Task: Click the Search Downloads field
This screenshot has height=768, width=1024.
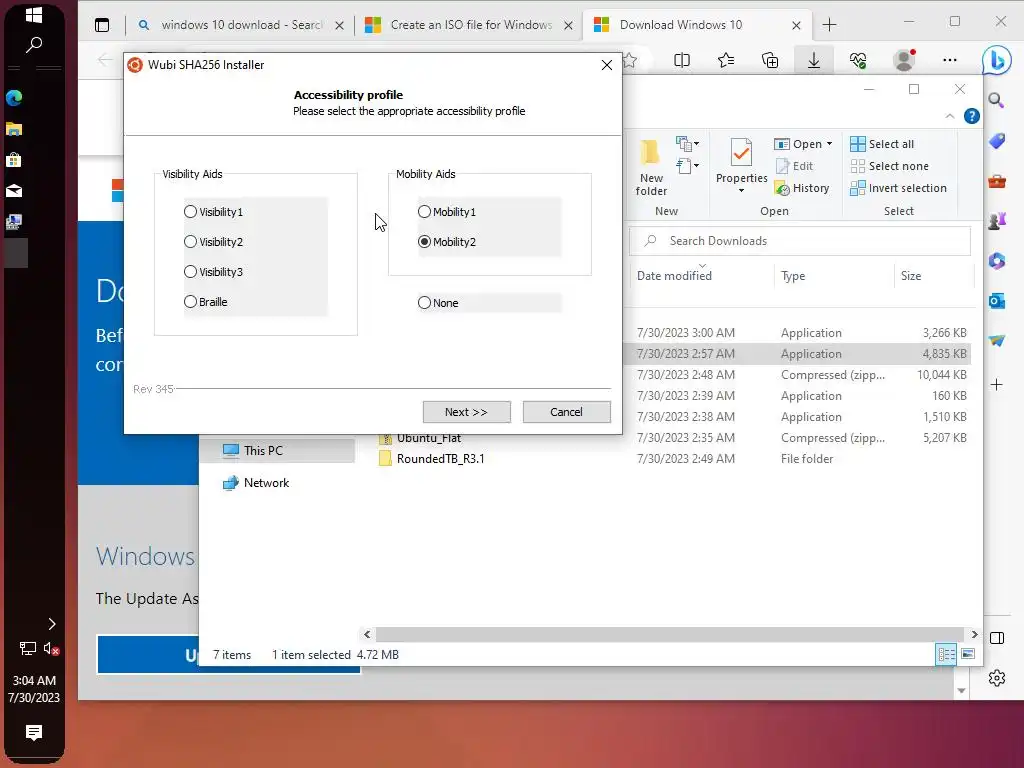Action: [x=799, y=241]
